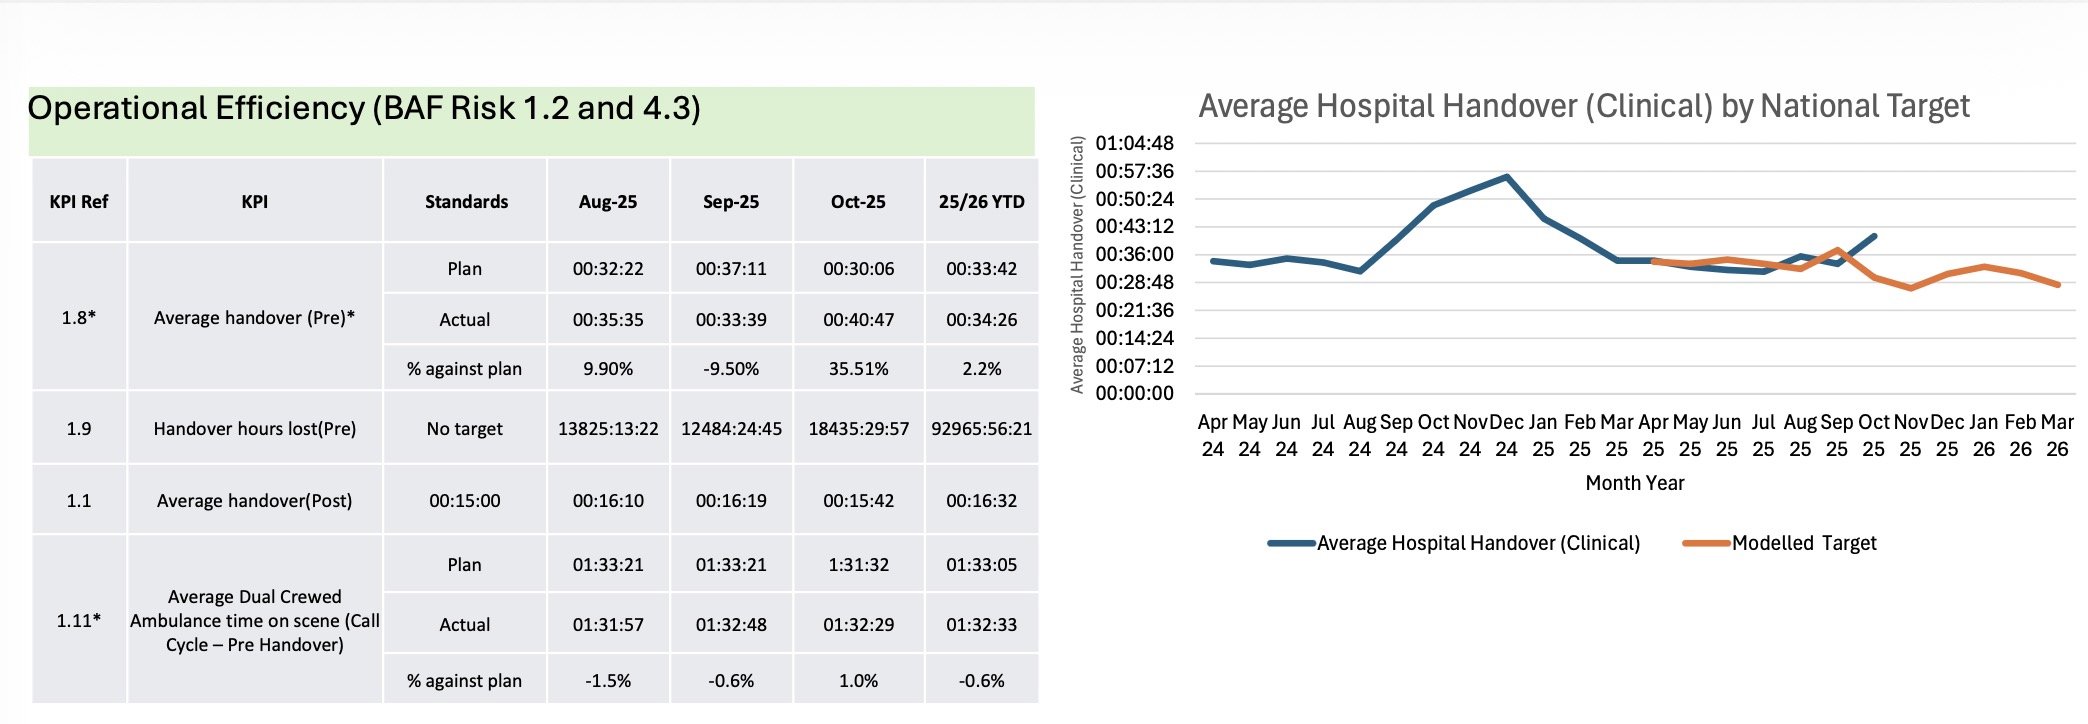2088x724 pixels.
Task: Click the Month Year axis title
Action: (x=1634, y=484)
